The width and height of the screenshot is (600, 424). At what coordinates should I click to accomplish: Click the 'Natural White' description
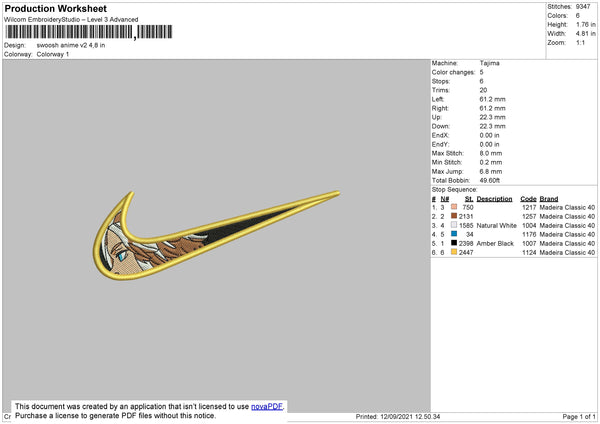pos(496,225)
